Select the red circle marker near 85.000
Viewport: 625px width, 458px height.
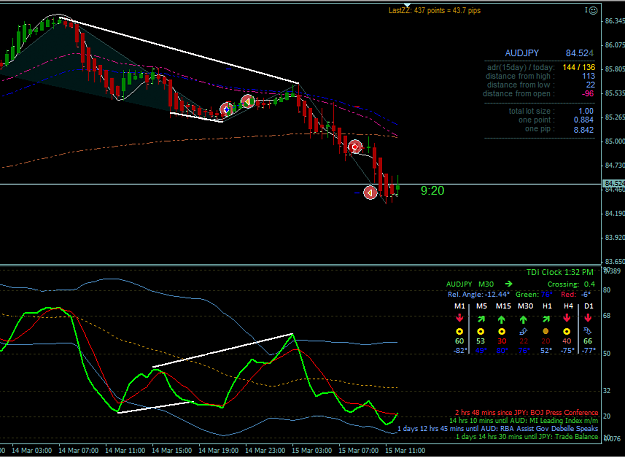pos(355,147)
